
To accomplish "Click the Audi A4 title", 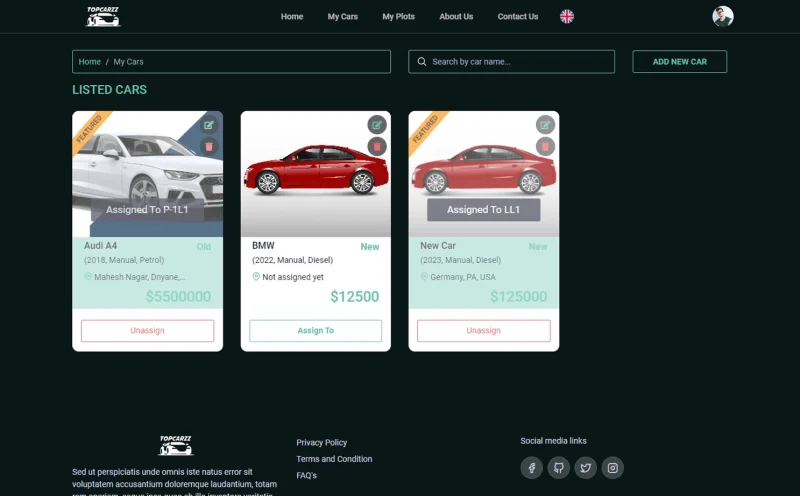I will tap(101, 245).
